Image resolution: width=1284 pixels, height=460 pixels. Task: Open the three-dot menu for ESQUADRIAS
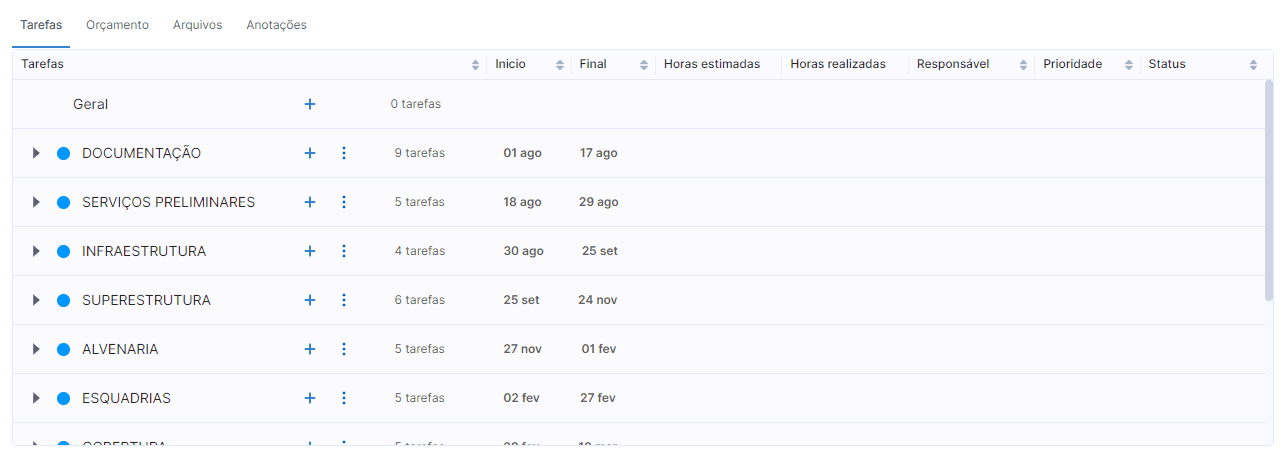[344, 398]
